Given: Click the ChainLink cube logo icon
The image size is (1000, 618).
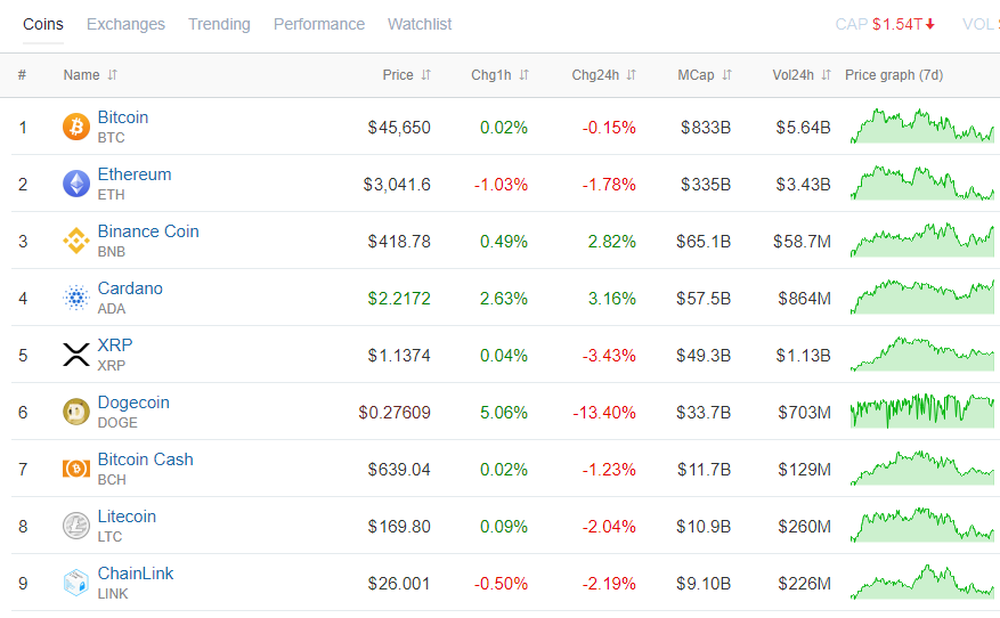Looking at the screenshot, I should (76, 583).
